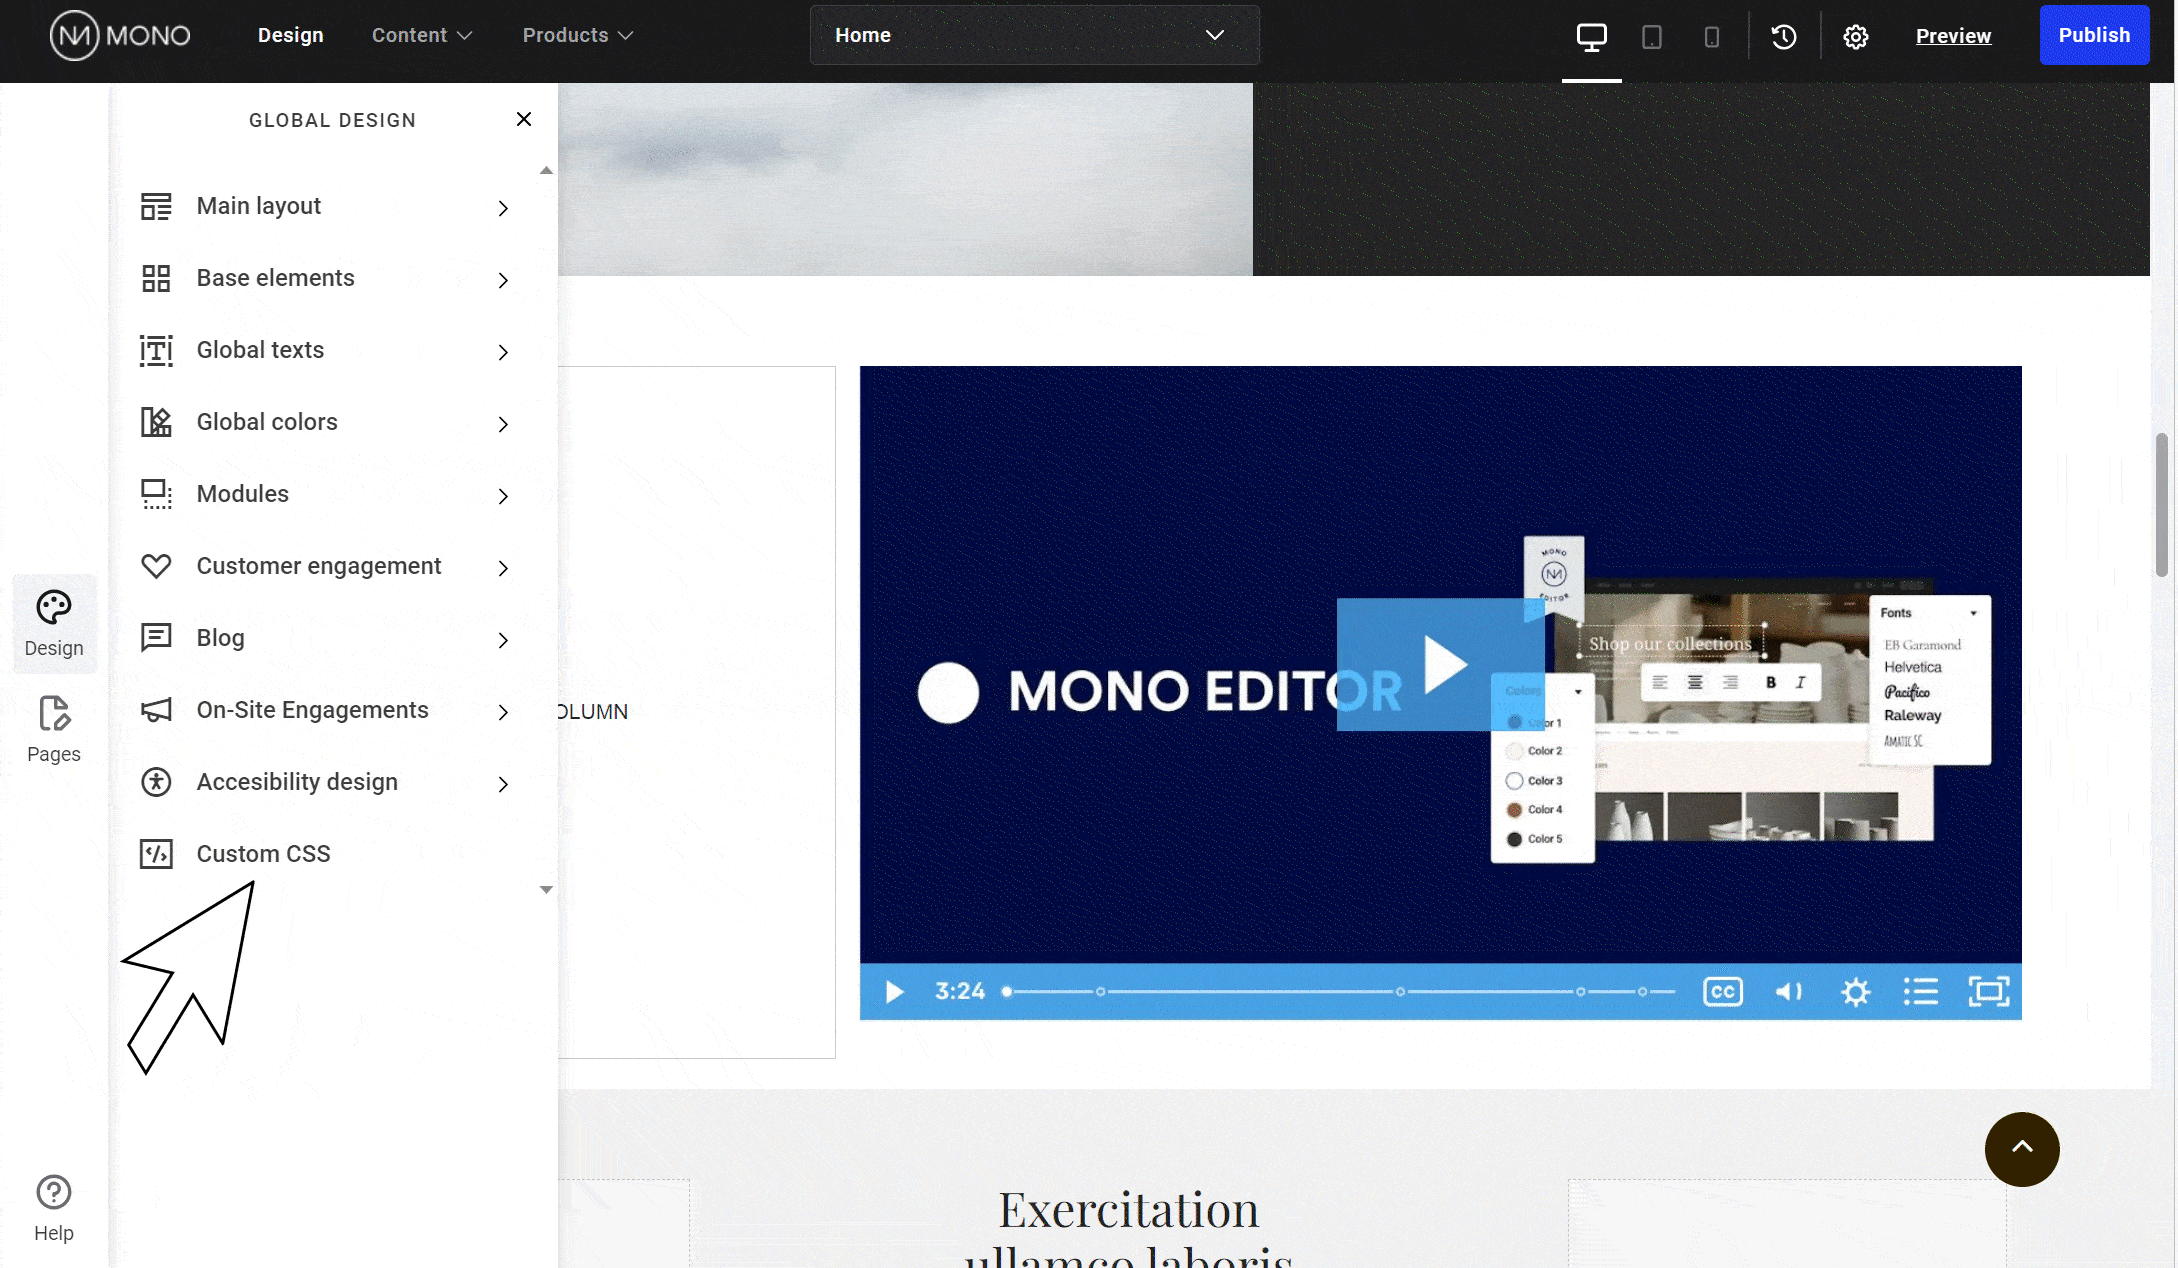Open Pages in left sidebar
Screen dimensions: 2178x1268
coord(54,730)
